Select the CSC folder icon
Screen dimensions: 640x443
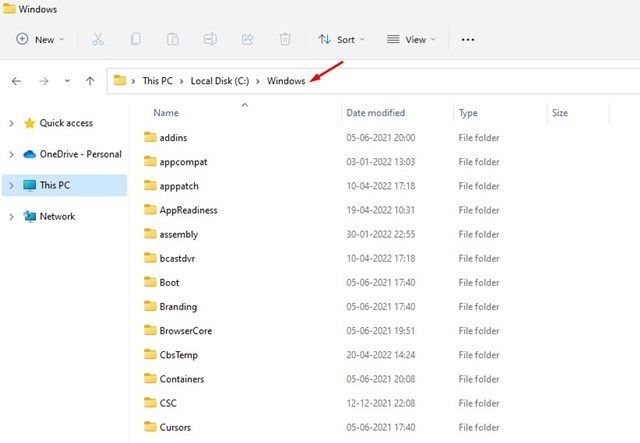coord(150,403)
